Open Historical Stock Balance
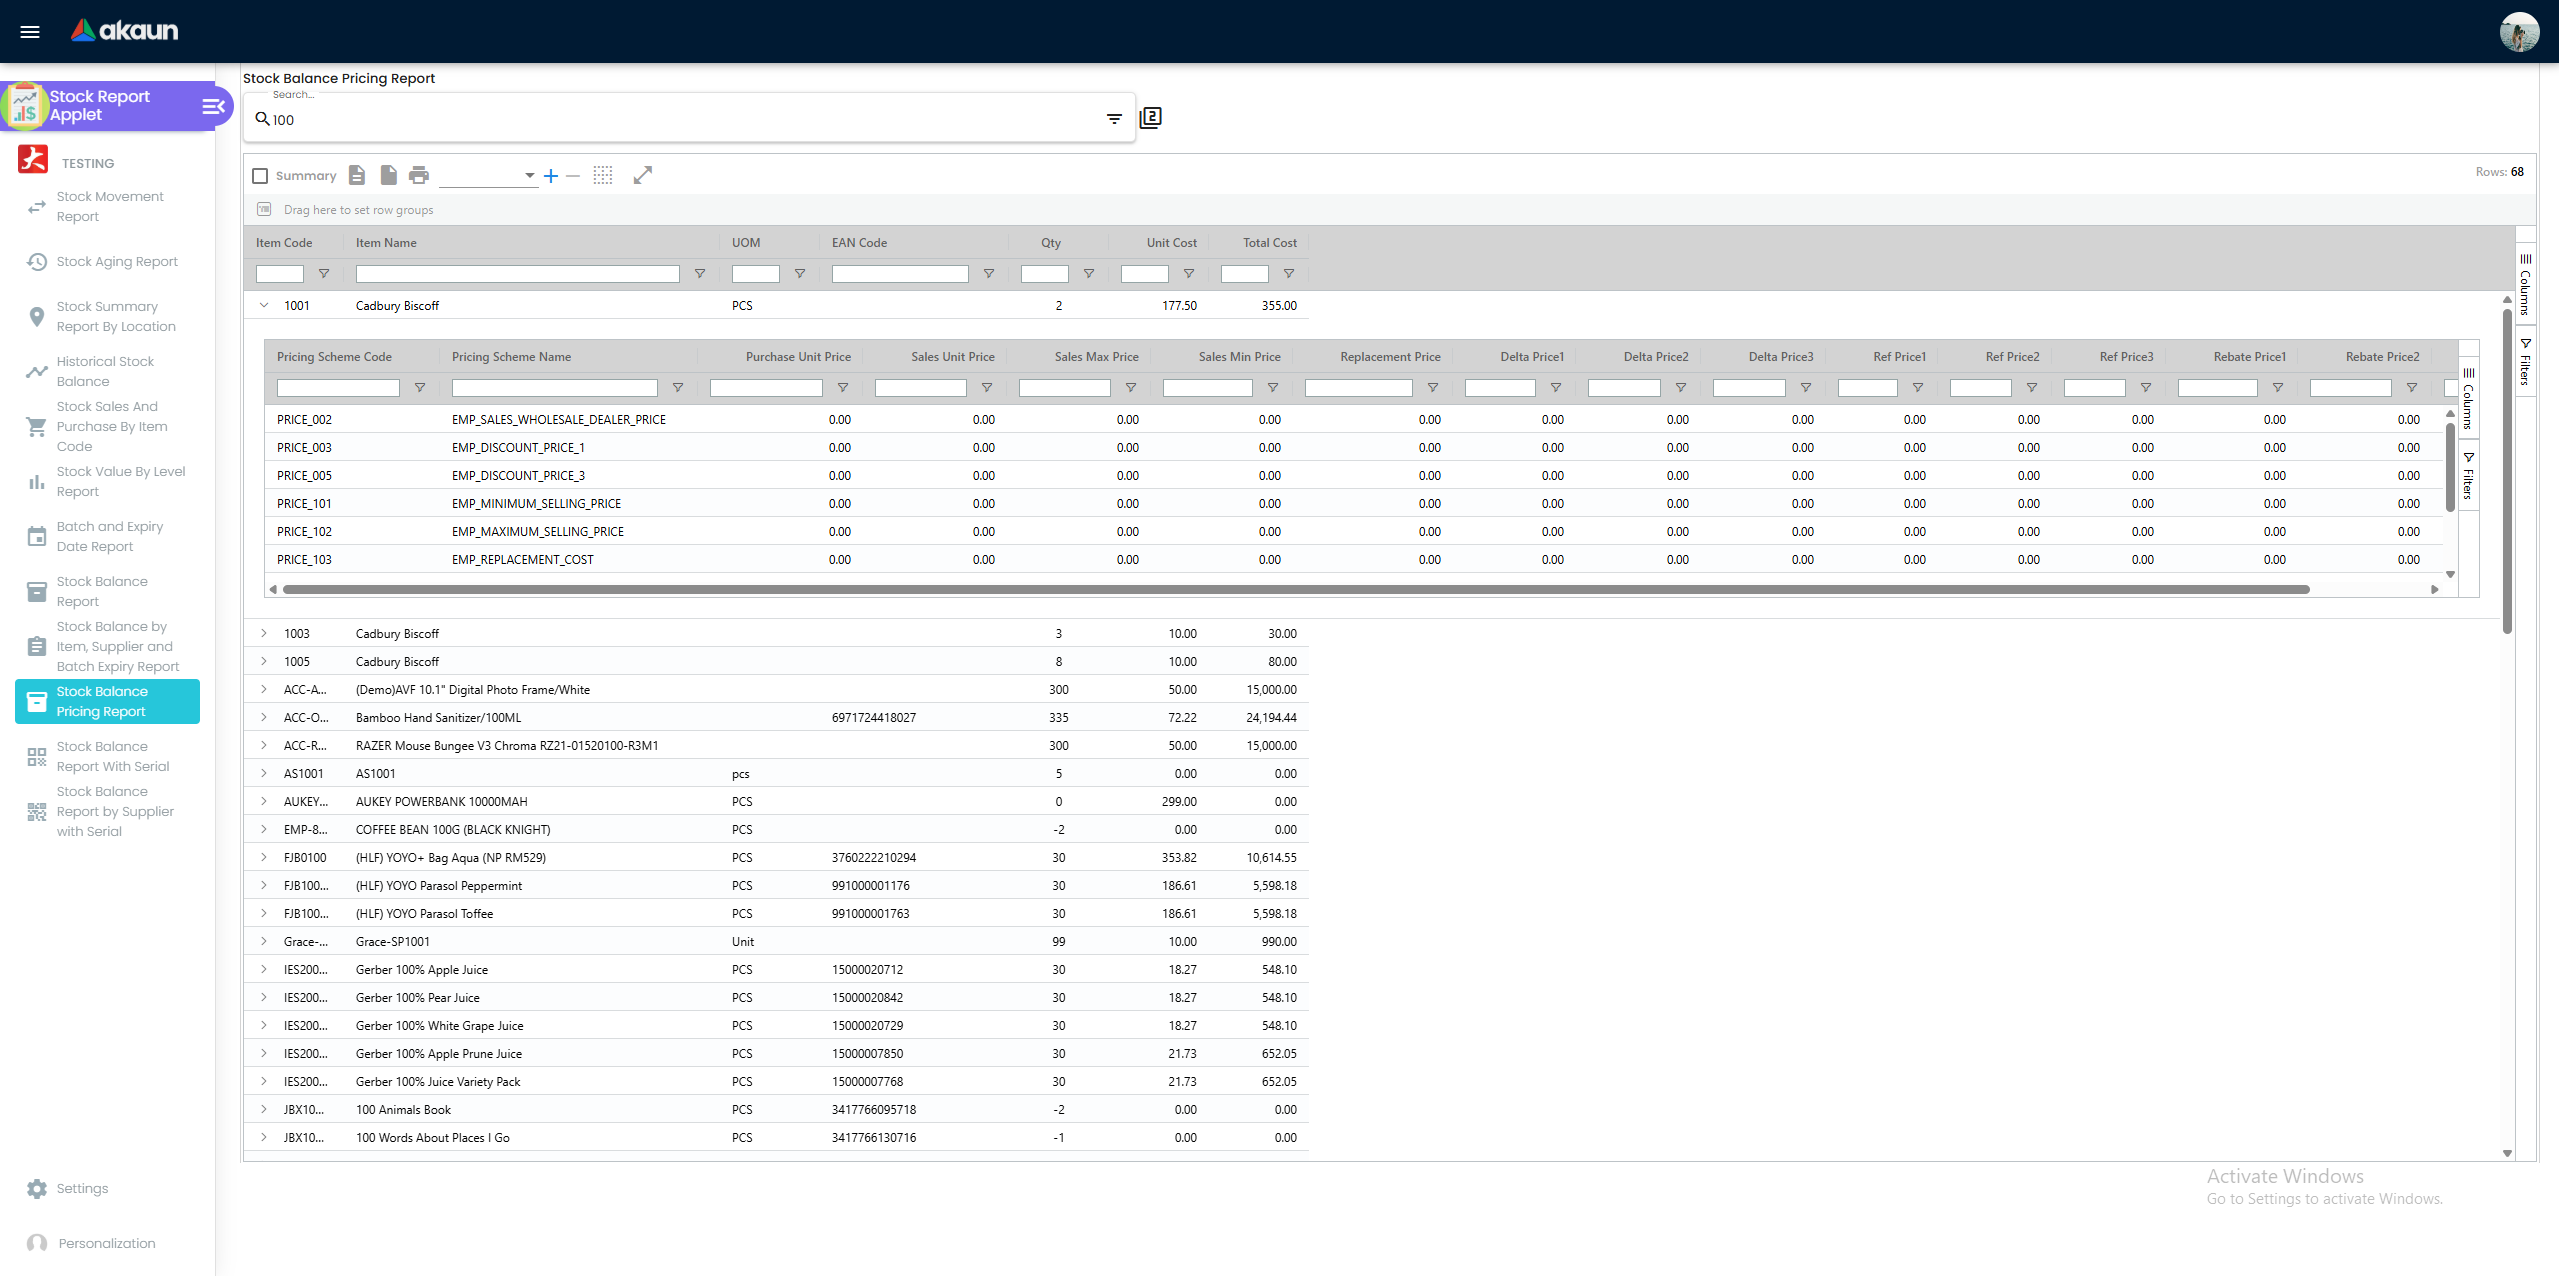This screenshot has height=1276, width=2559. (108, 372)
